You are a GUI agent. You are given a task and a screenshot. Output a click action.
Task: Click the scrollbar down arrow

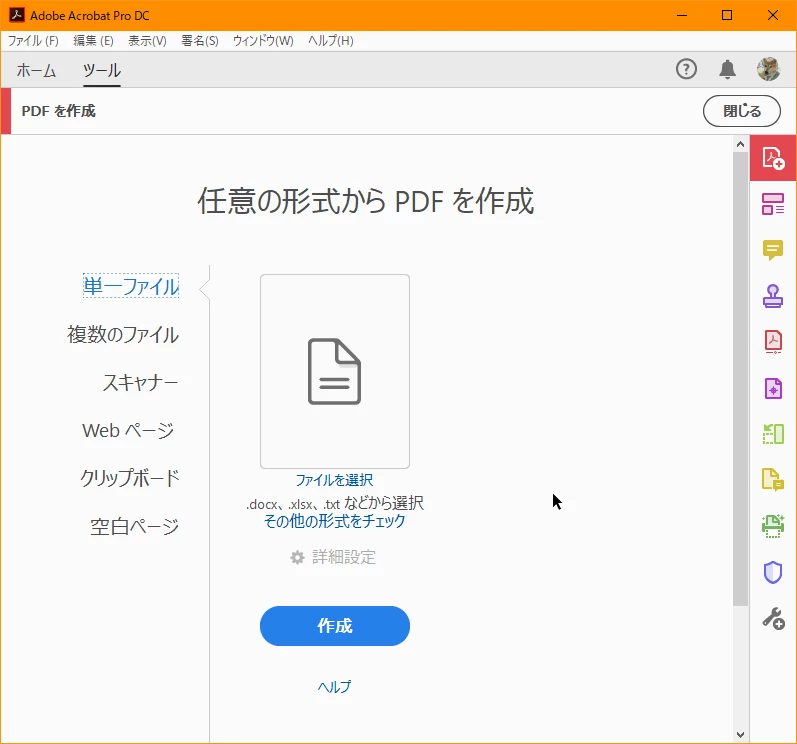(741, 735)
